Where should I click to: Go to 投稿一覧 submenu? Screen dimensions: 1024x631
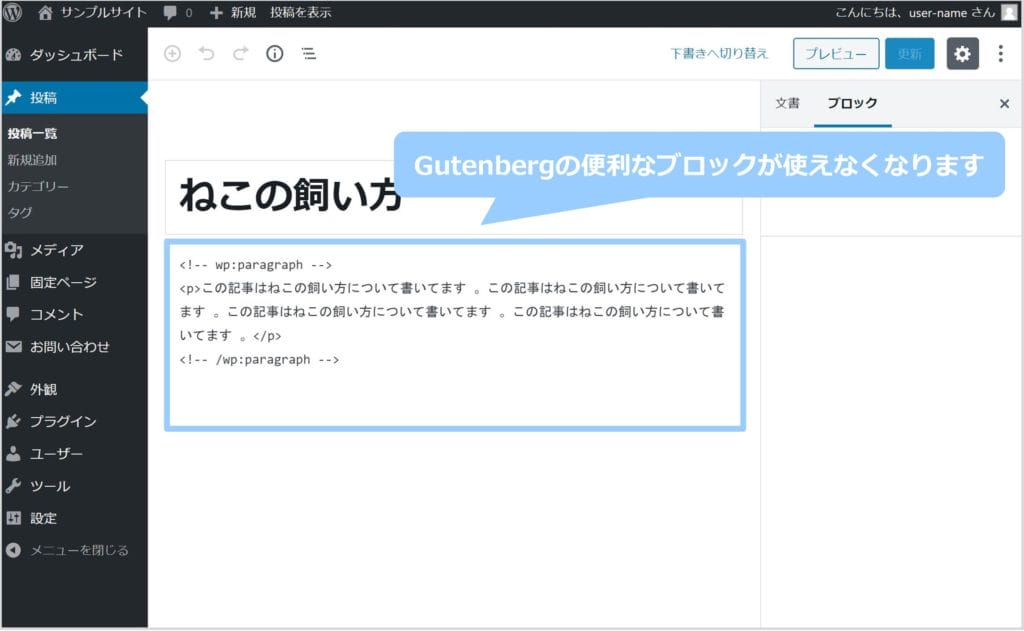(33, 134)
